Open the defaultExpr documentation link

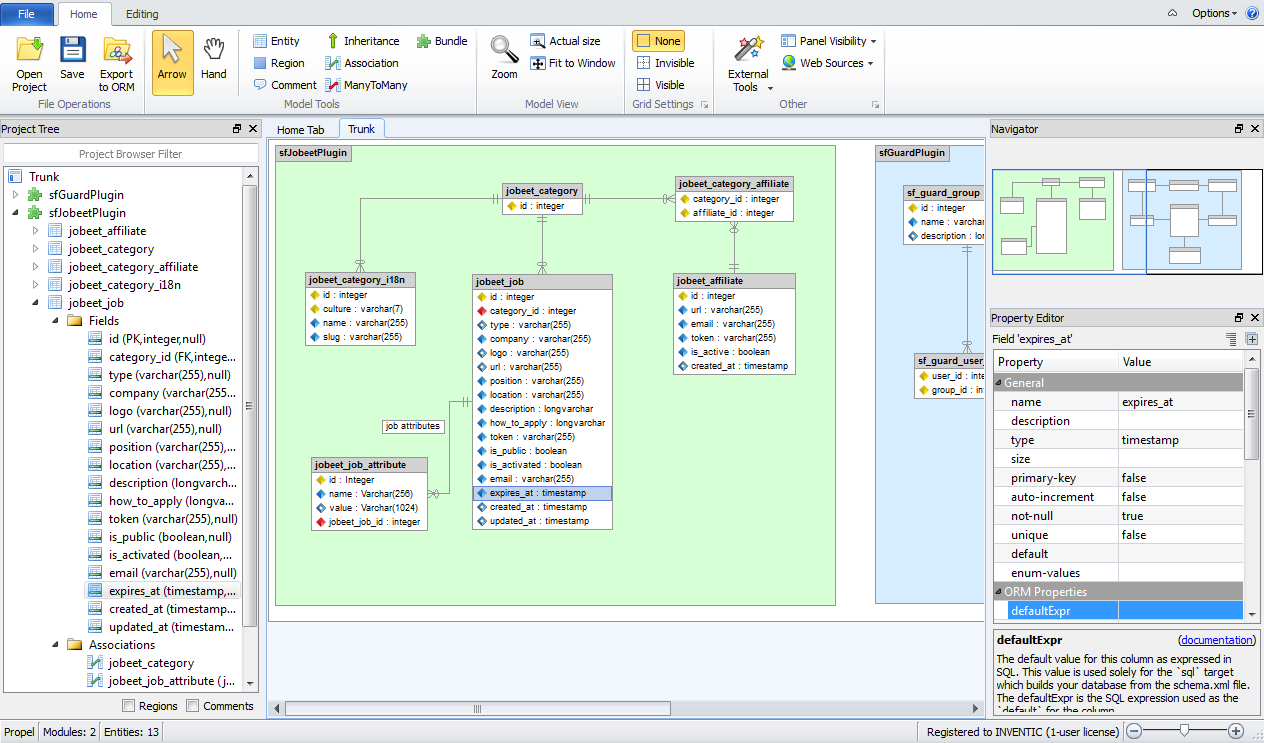pyautogui.click(x=1217, y=640)
